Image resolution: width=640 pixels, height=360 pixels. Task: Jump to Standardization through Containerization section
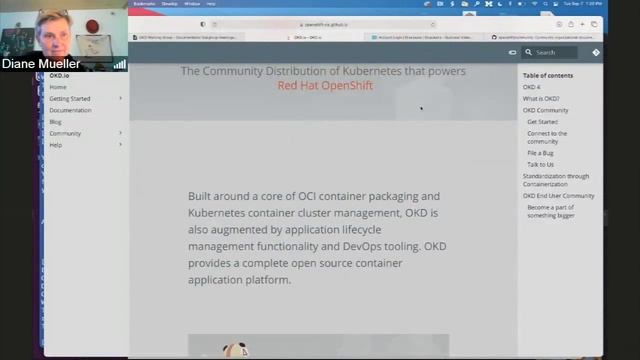[x=556, y=180]
